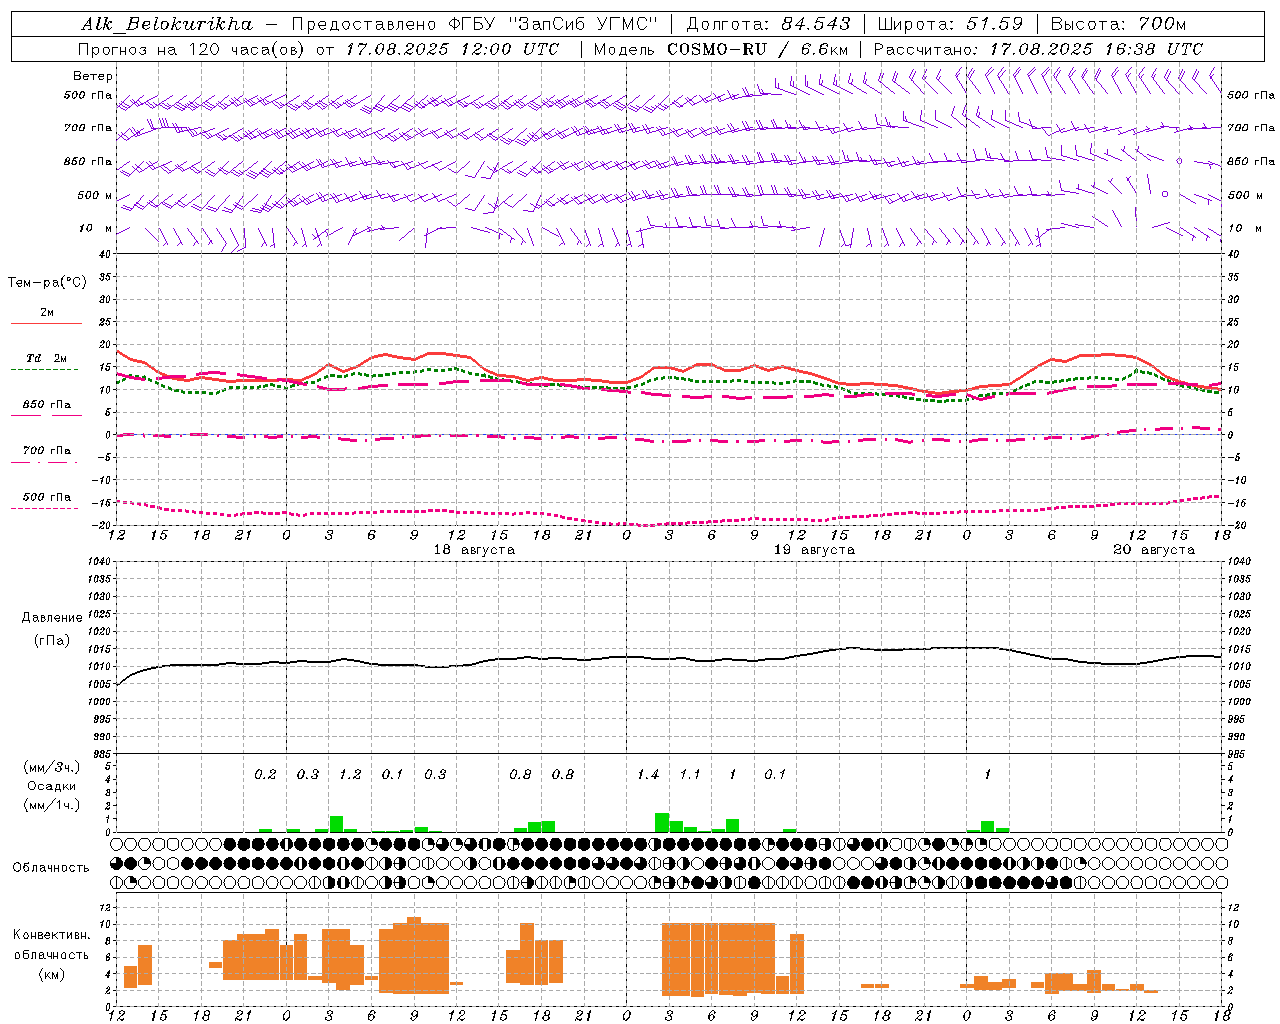This screenshot has width=1280, height=1024.
Task: Click the "1.1" precipitation amount value
Action: coord(690,775)
